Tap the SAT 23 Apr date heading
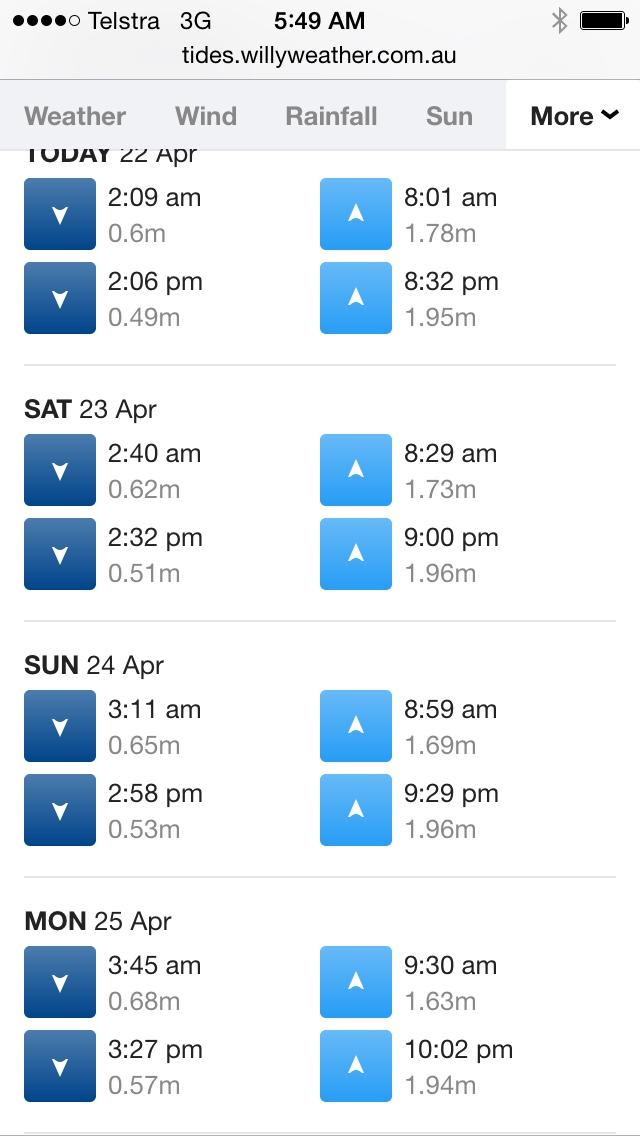This screenshot has height=1136, width=640. point(91,409)
